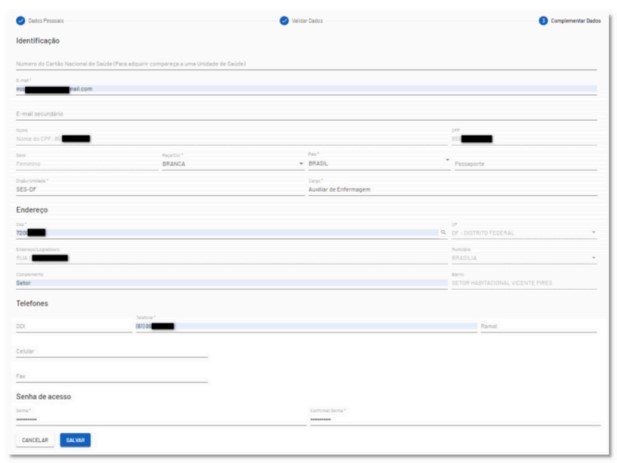The image size is (617, 463).
Task: Go to the Validar Dados step label
Action: 308,21
